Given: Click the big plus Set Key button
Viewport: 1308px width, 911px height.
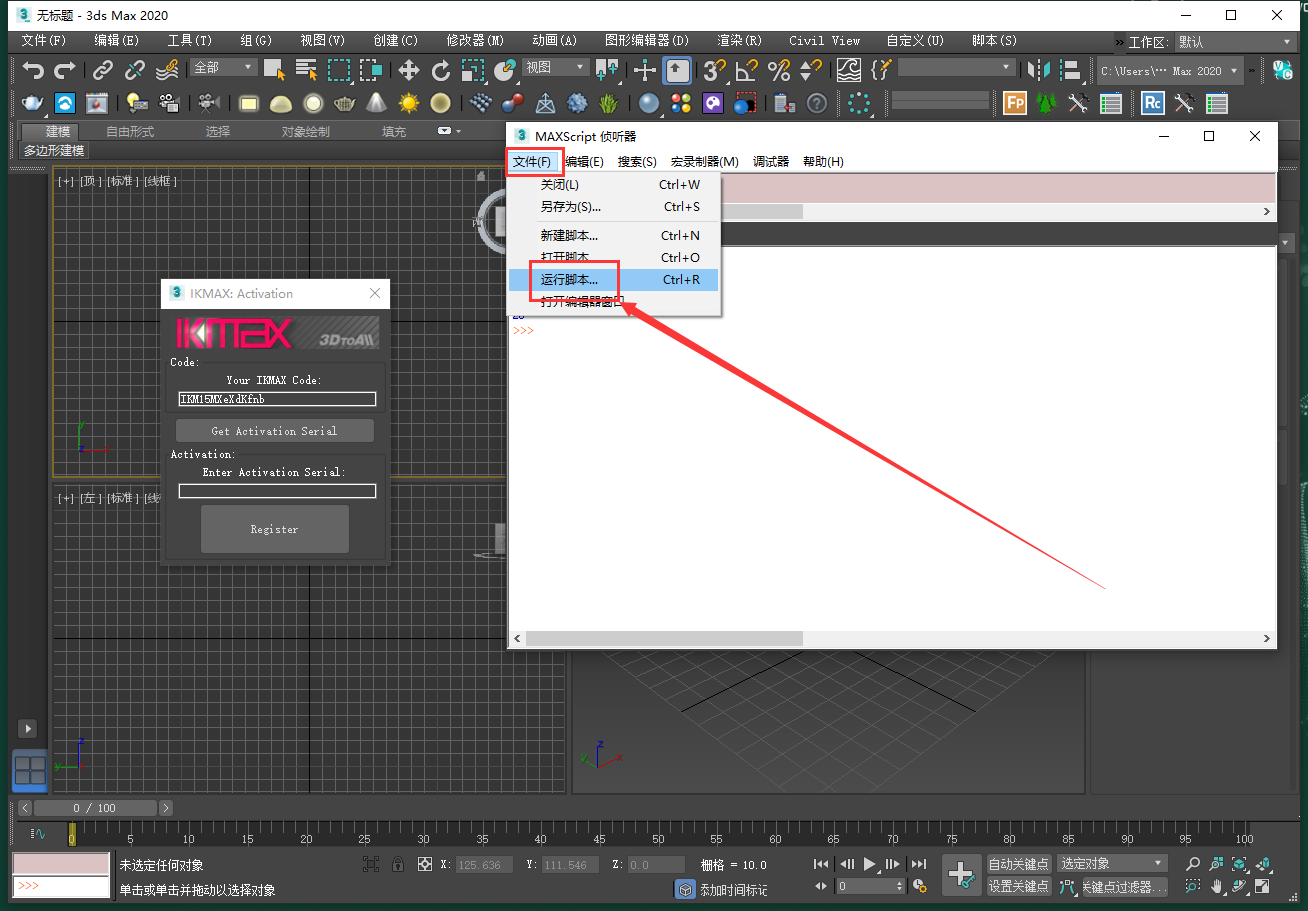Looking at the screenshot, I should [x=961, y=875].
